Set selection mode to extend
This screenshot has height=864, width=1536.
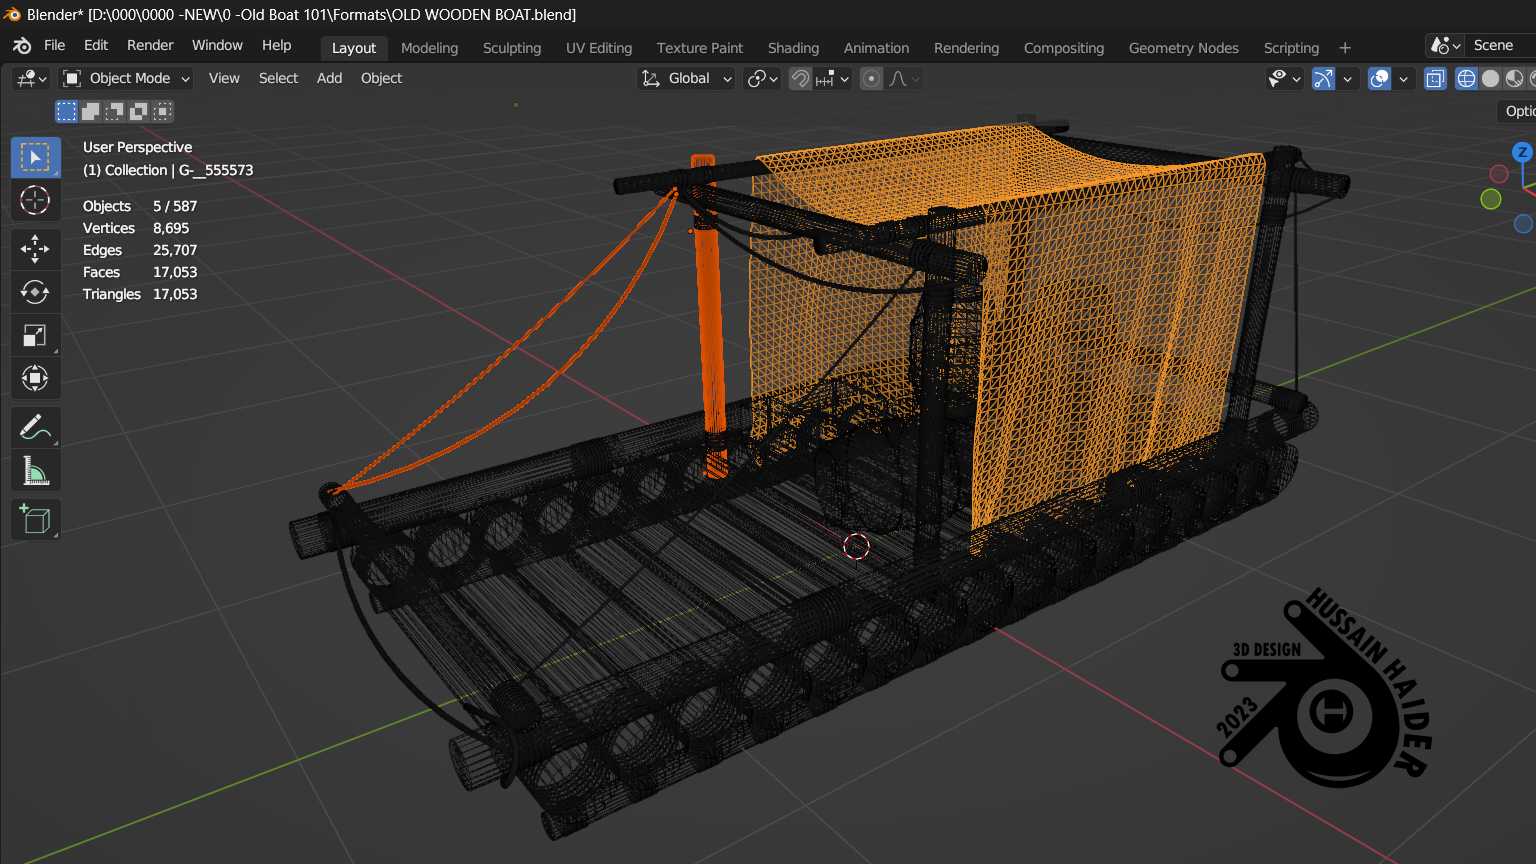(90, 111)
